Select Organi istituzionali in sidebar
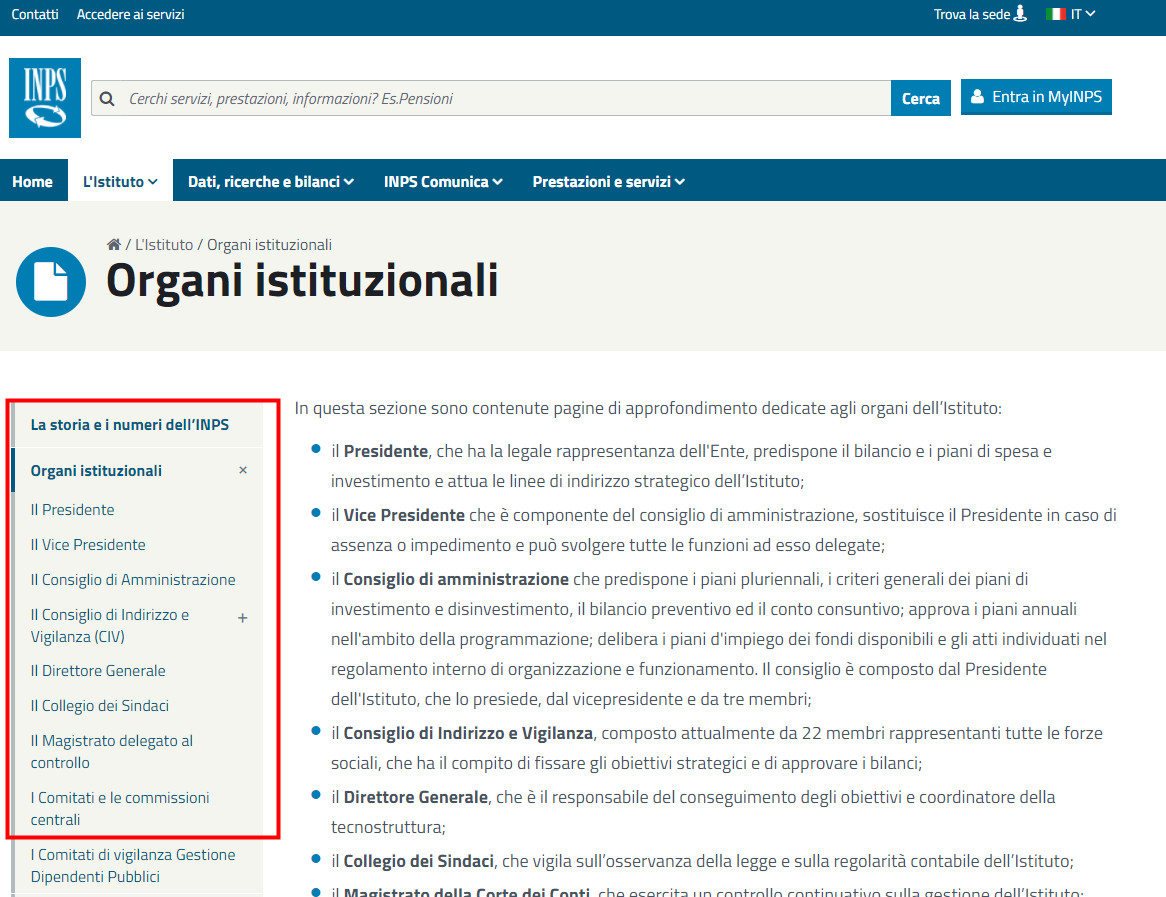Screen dimensions: 1166x897 pos(96,471)
